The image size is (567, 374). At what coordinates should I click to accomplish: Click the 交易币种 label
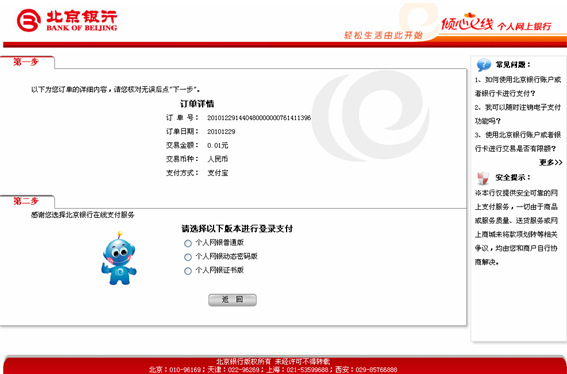pyautogui.click(x=182, y=159)
